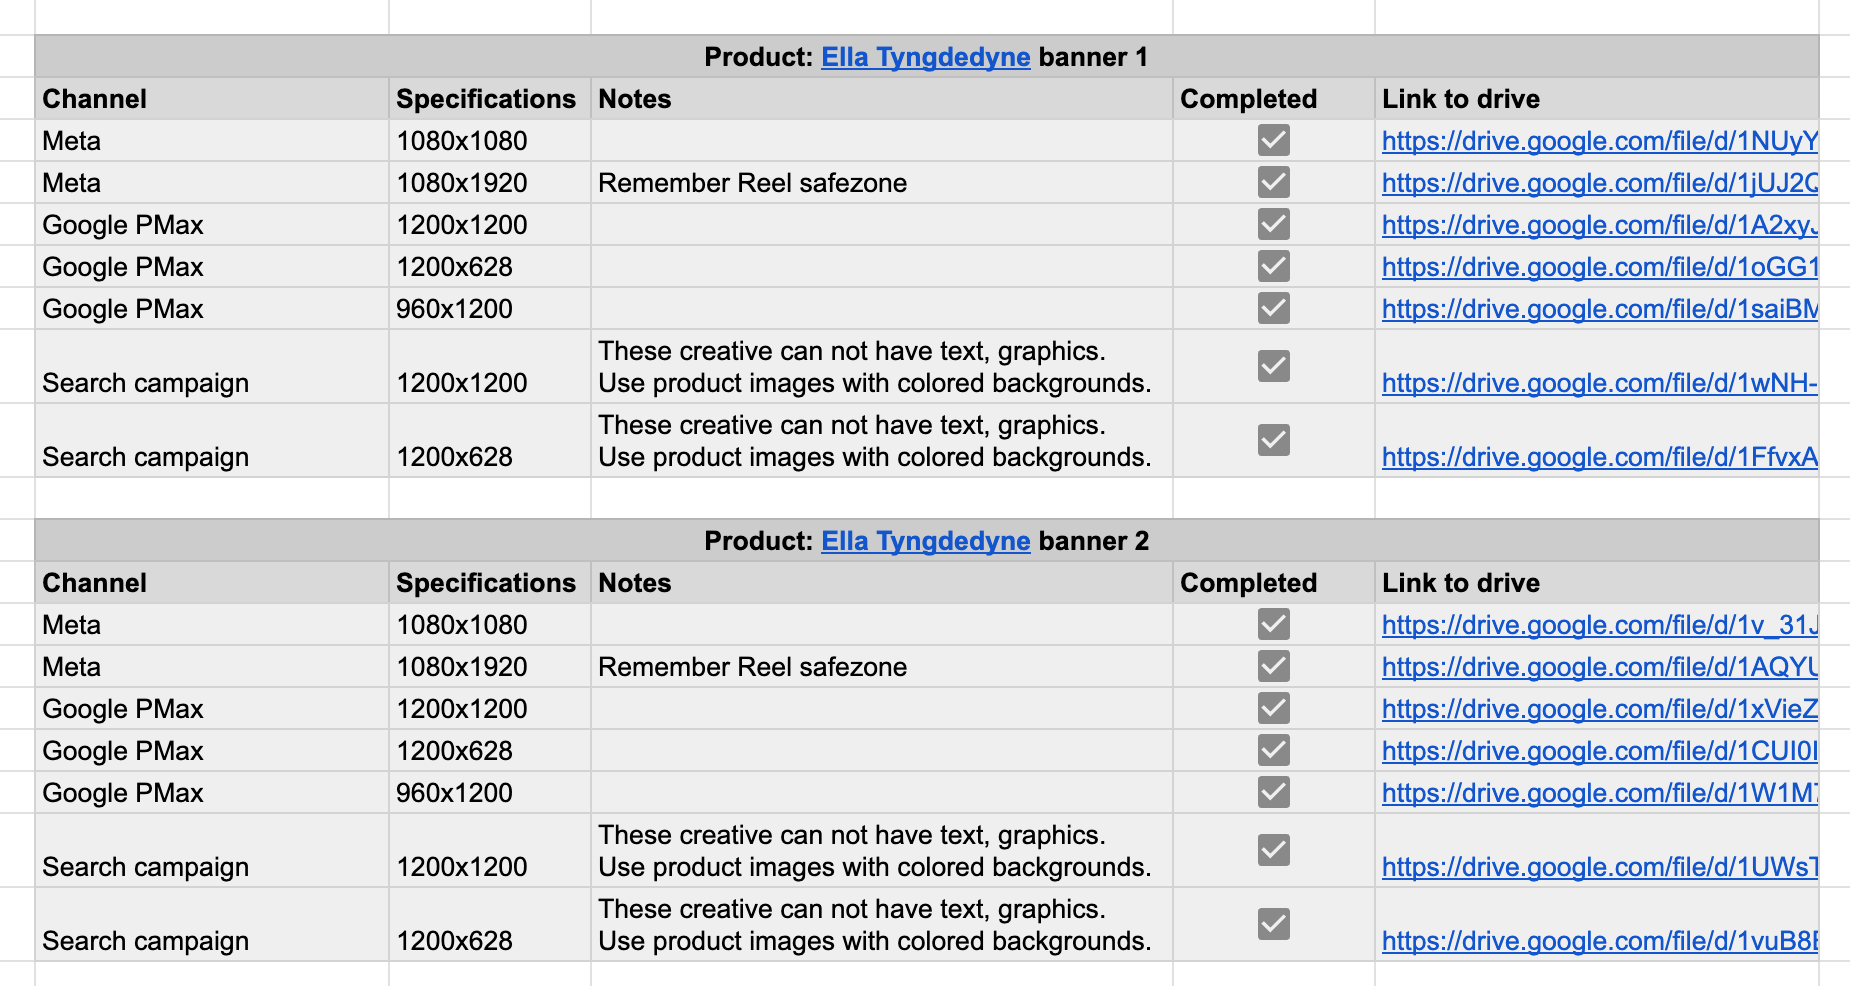The width and height of the screenshot is (1850, 986).
Task: Select banner 2 Search campaign 1200x628 notes cell
Action: pyautogui.click(x=882, y=925)
